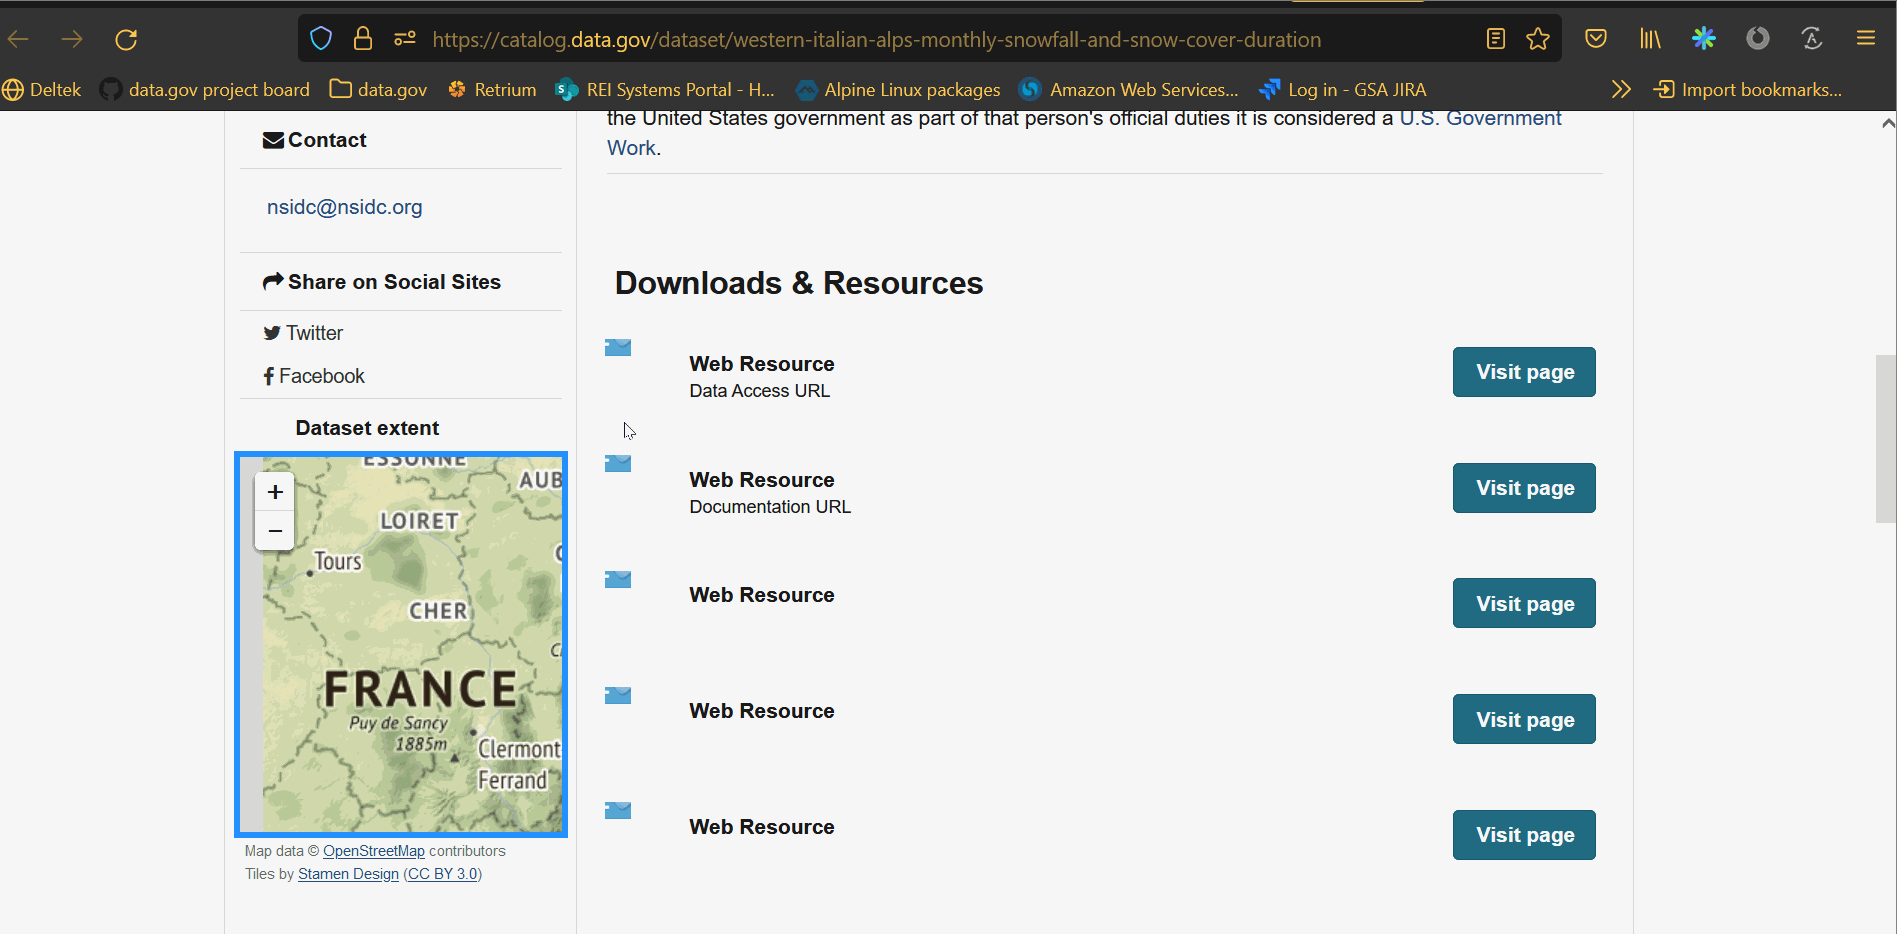Image resolution: width=1897 pixels, height=934 pixels.
Task: Open the Library icon in toolbar
Action: click(1650, 39)
